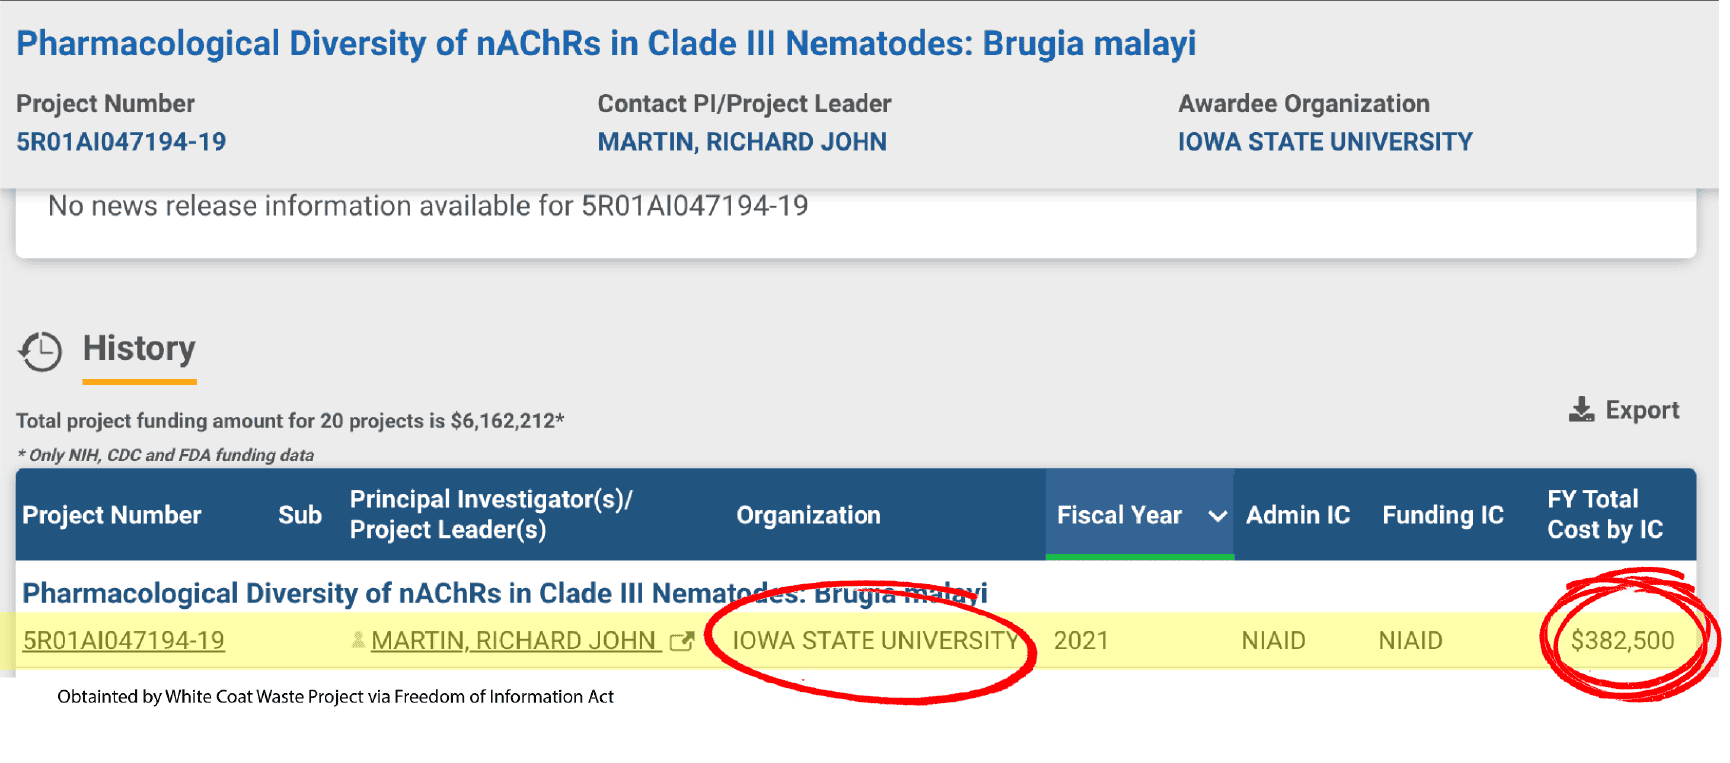
Task: Sort by the Project Number column header
Action: [112, 515]
